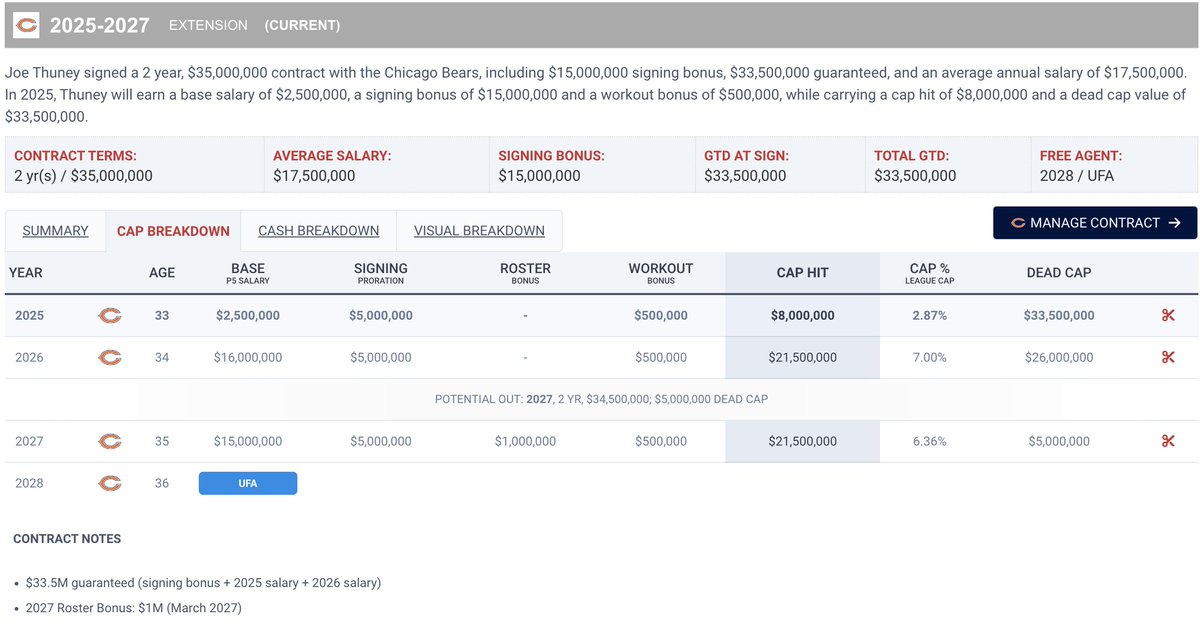
Task: Click the $2,500,000 base salary for 2025
Action: click(248, 316)
